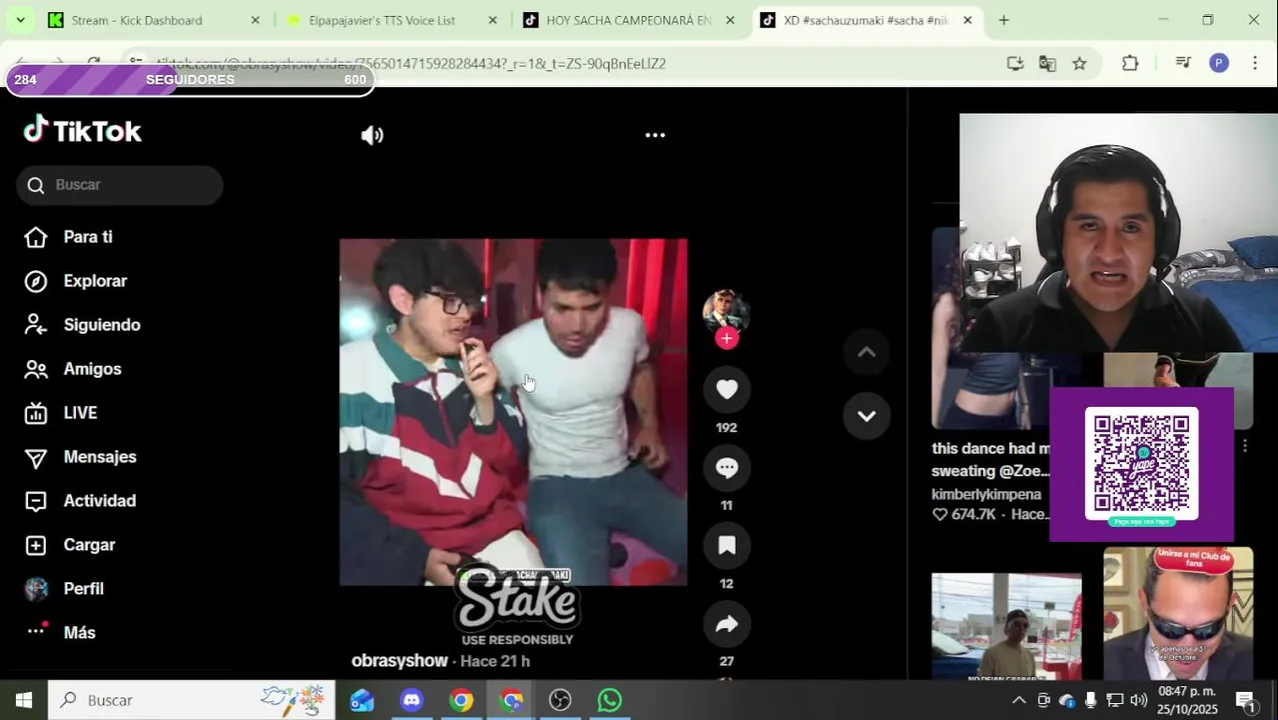Open OBS Studio from the taskbar
The height and width of the screenshot is (720, 1278).
click(560, 700)
